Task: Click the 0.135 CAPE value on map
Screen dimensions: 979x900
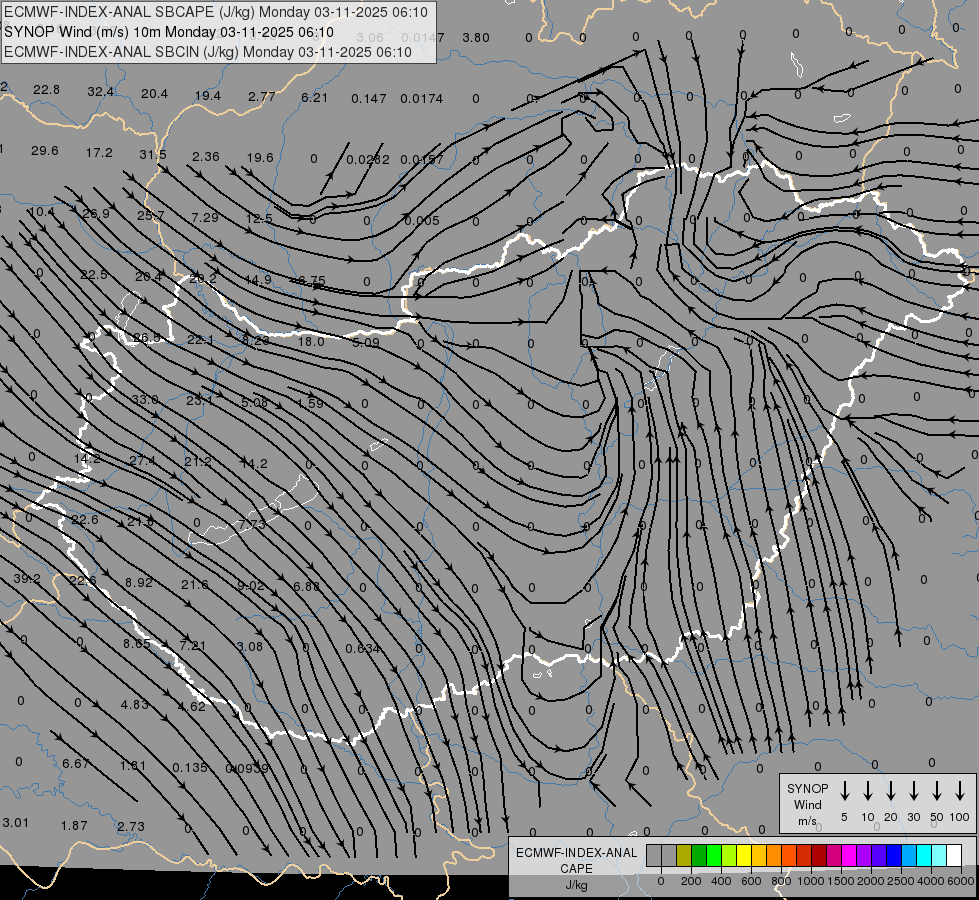Action: (190, 767)
